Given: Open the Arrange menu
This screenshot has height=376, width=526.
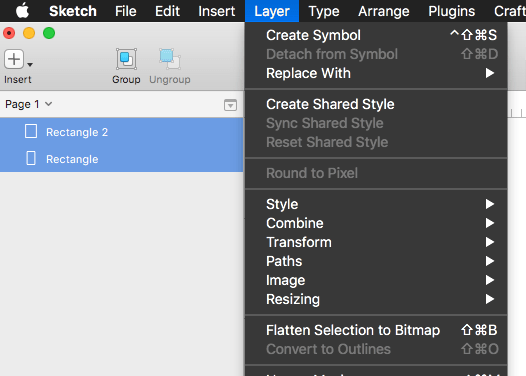Looking at the screenshot, I should pos(383,11).
